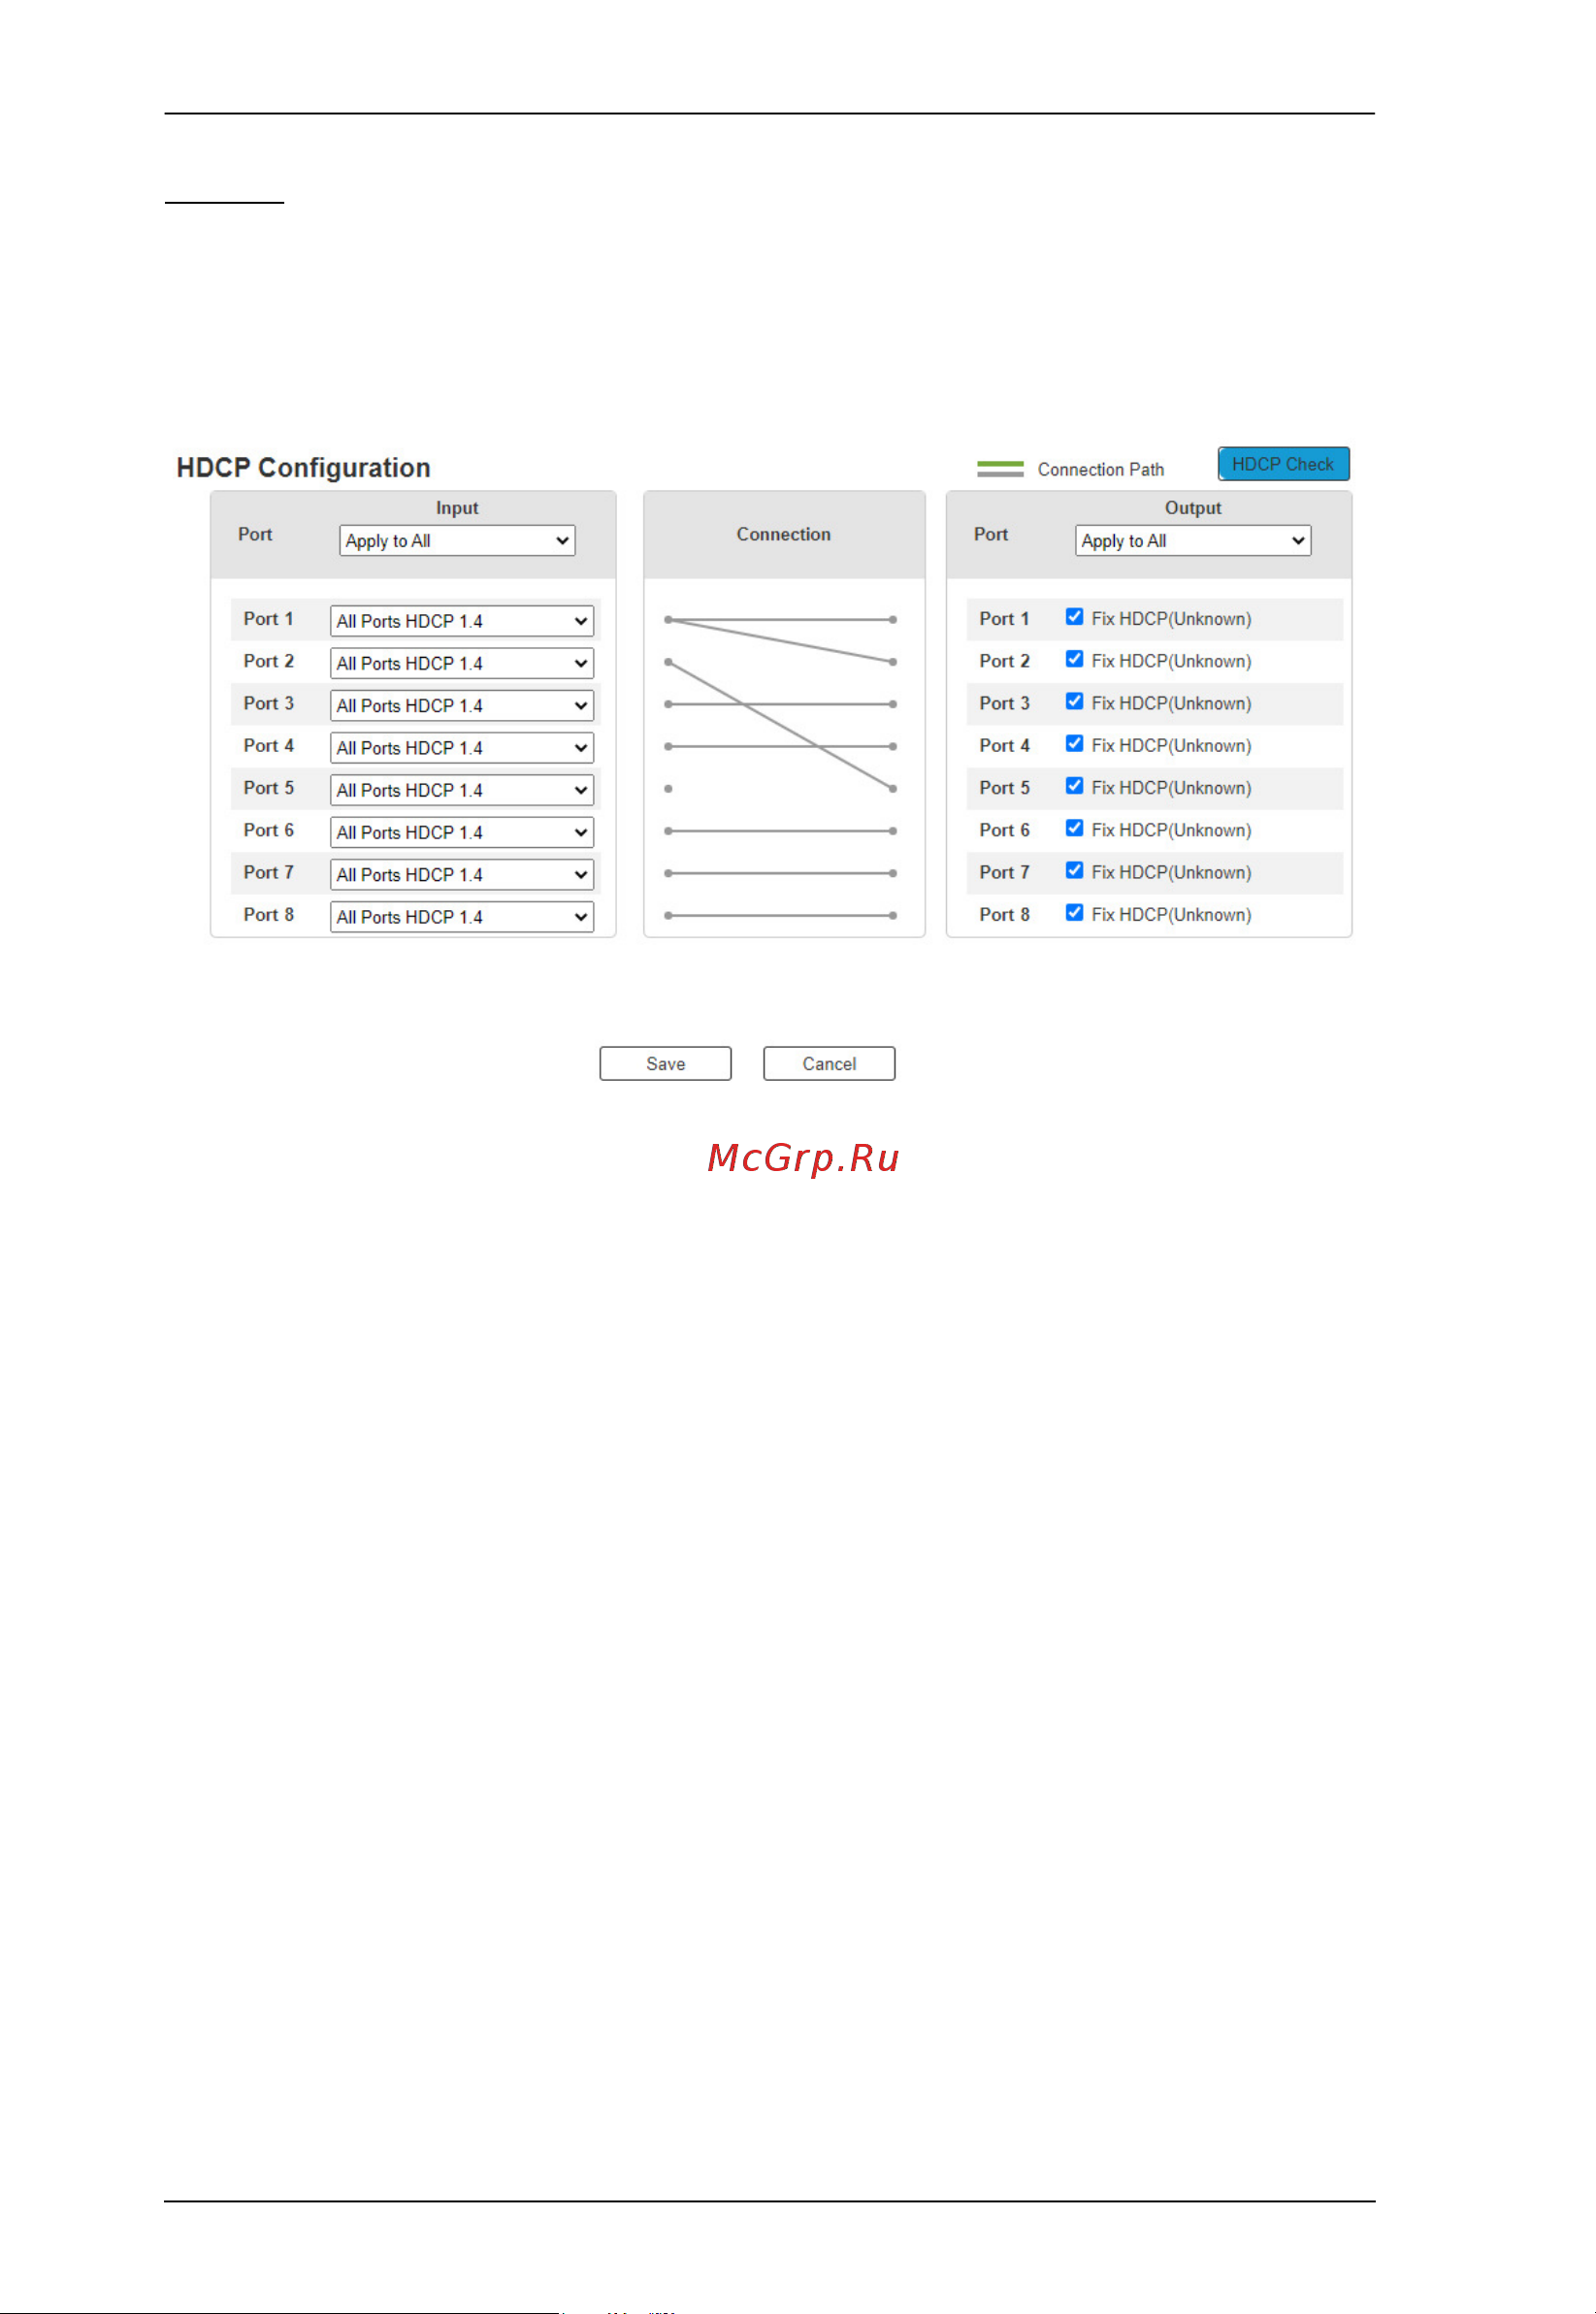Open Input Port 4 HDCP dropdown

pyautogui.click(x=462, y=748)
